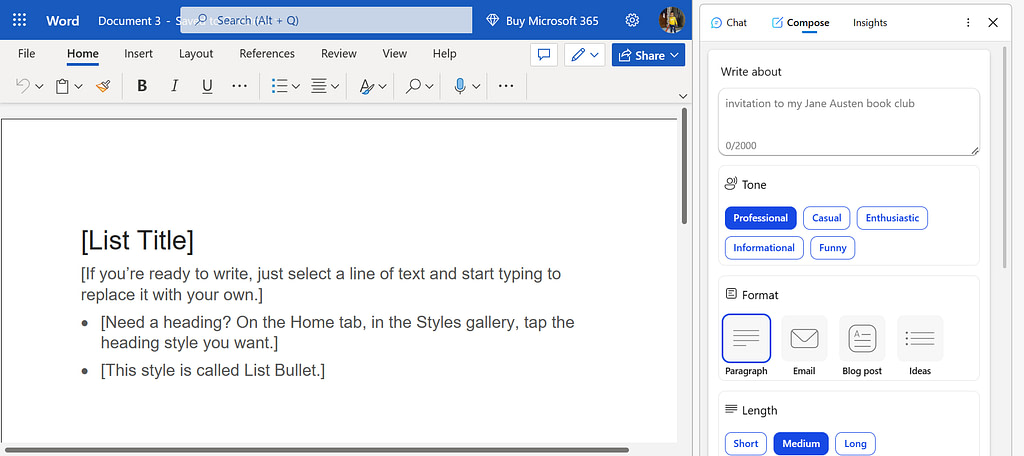Select the Informational tone

(x=764, y=248)
